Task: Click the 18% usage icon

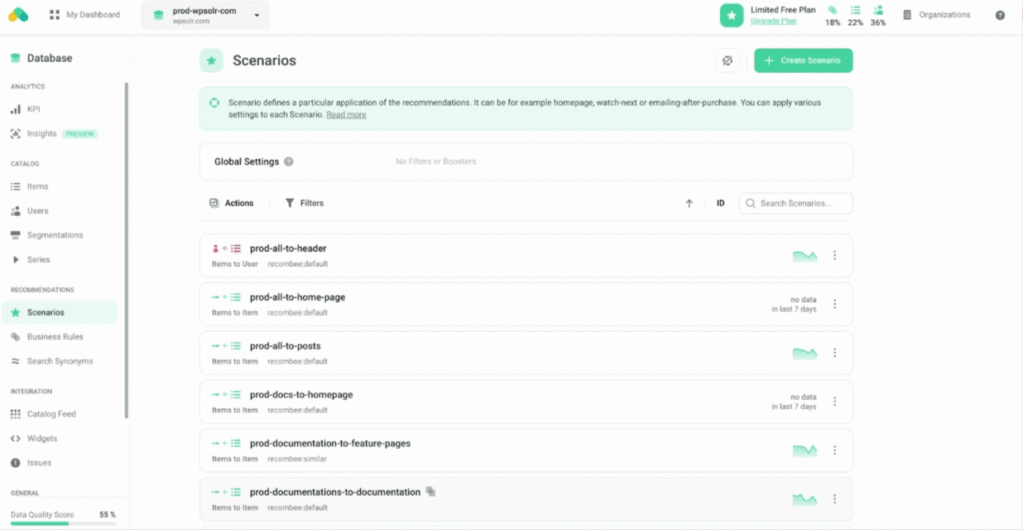Action: 833,10
